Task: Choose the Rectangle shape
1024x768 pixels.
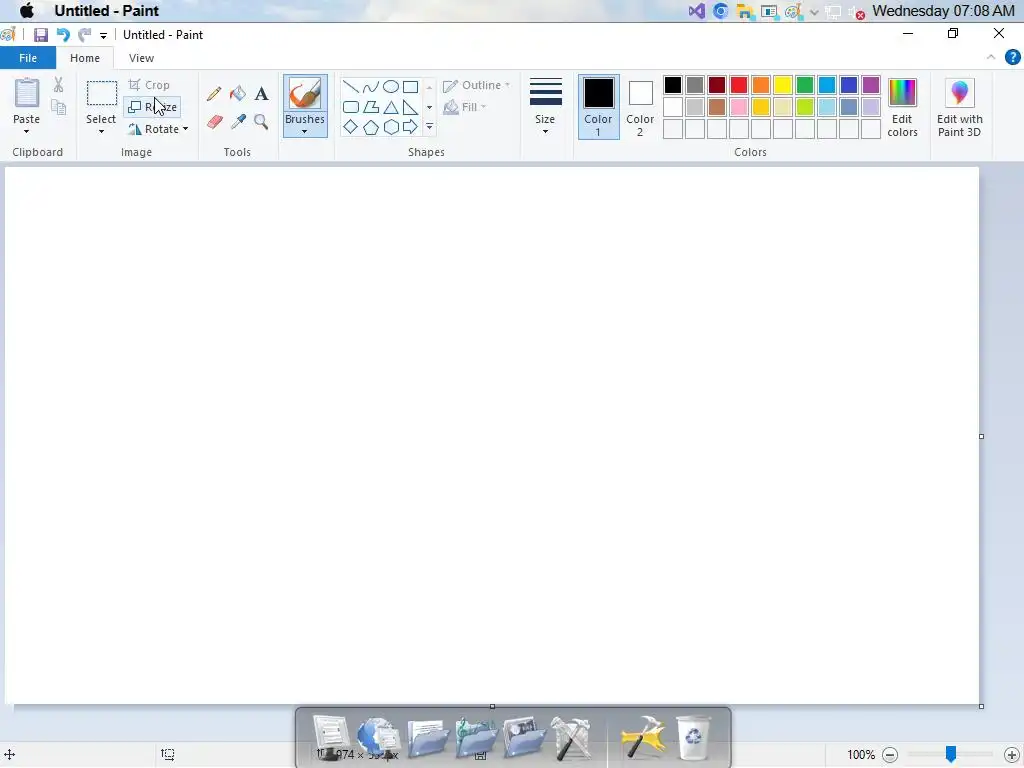Action: pyautogui.click(x=410, y=87)
